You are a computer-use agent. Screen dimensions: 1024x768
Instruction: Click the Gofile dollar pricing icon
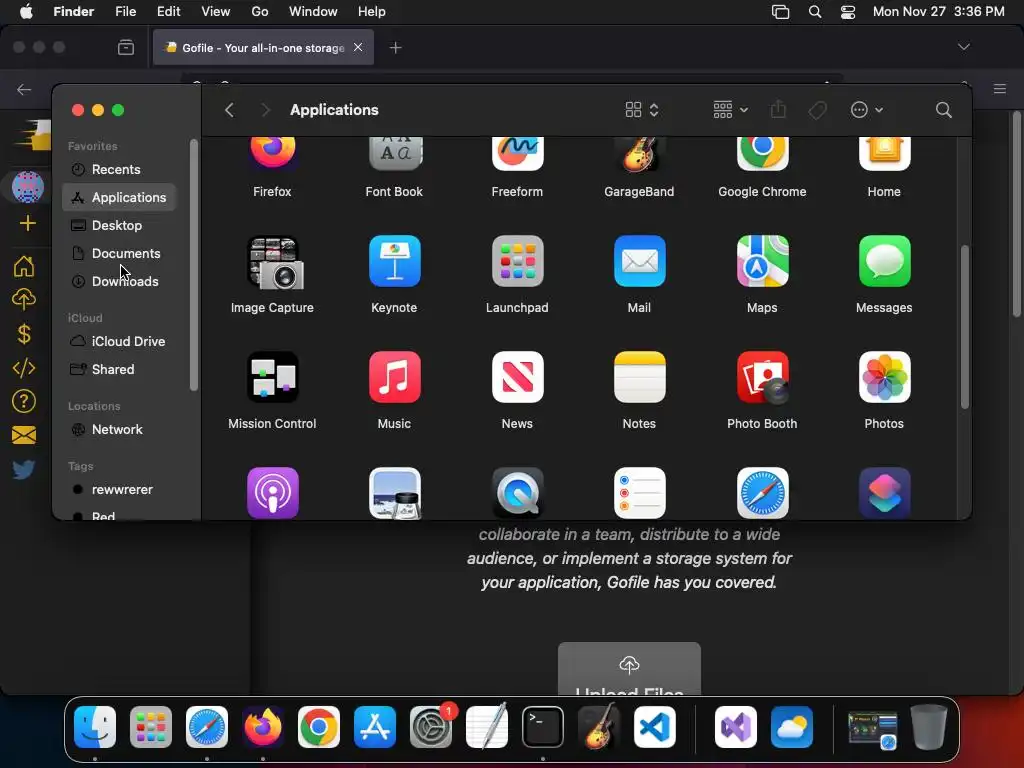click(x=24, y=334)
